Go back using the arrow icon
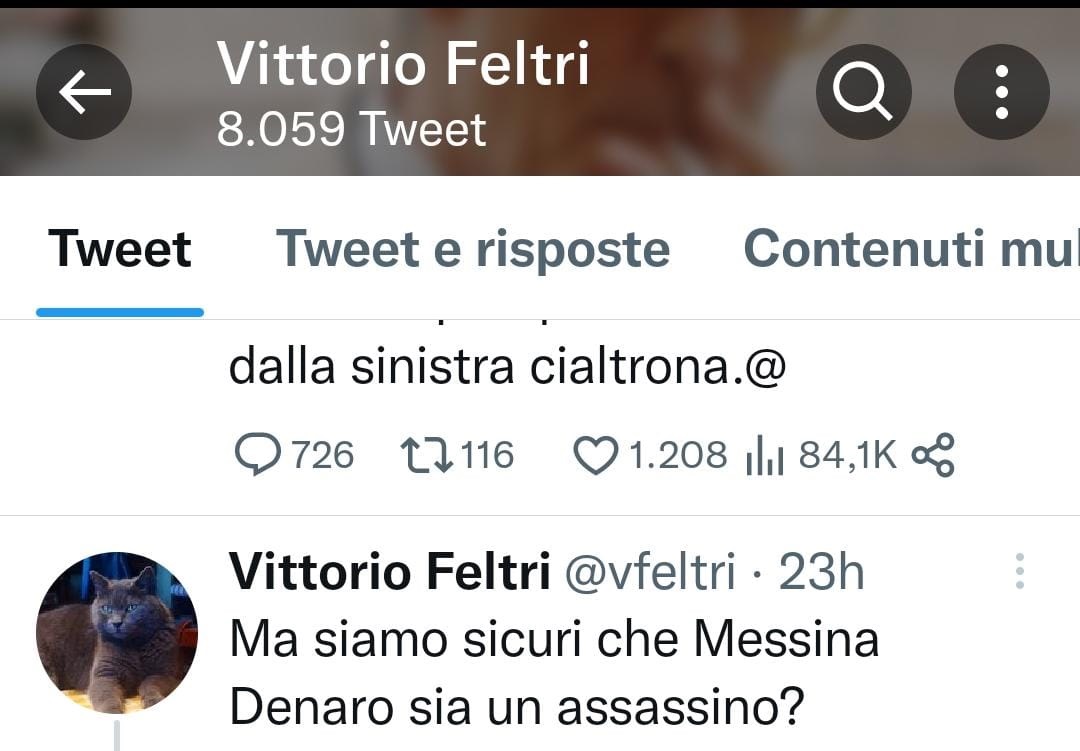This screenshot has width=1080, height=751. 83,91
